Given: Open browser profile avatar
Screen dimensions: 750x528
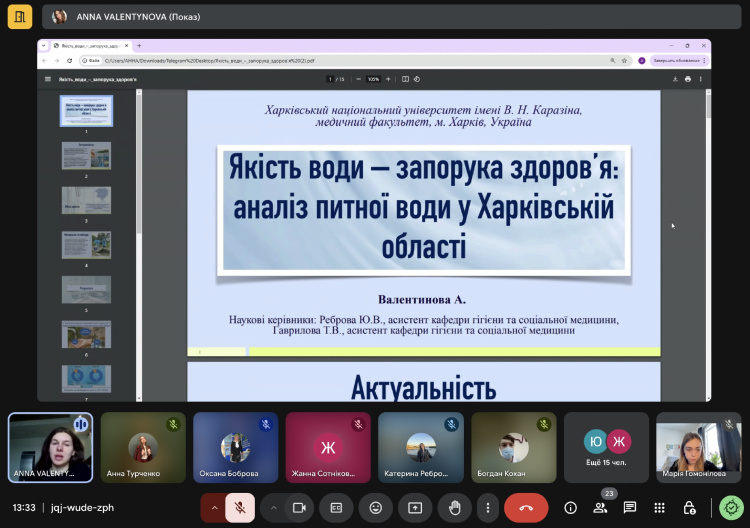Looking at the screenshot, I should click(x=642, y=61).
